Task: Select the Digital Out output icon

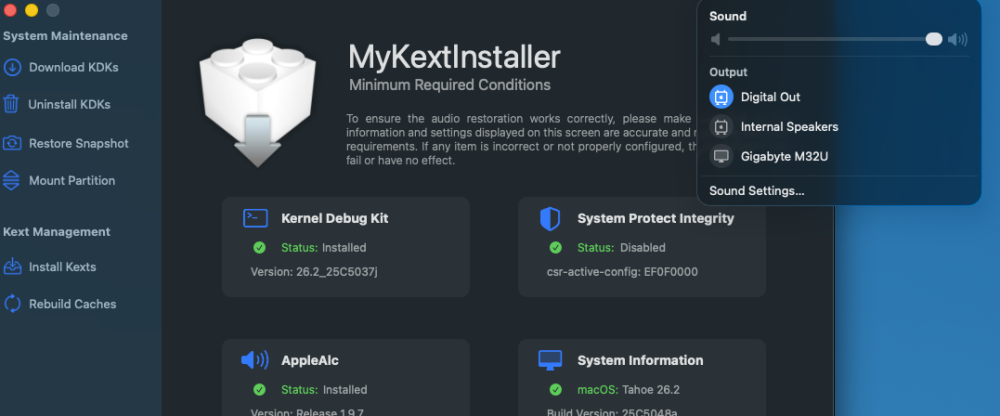Action: (x=721, y=97)
